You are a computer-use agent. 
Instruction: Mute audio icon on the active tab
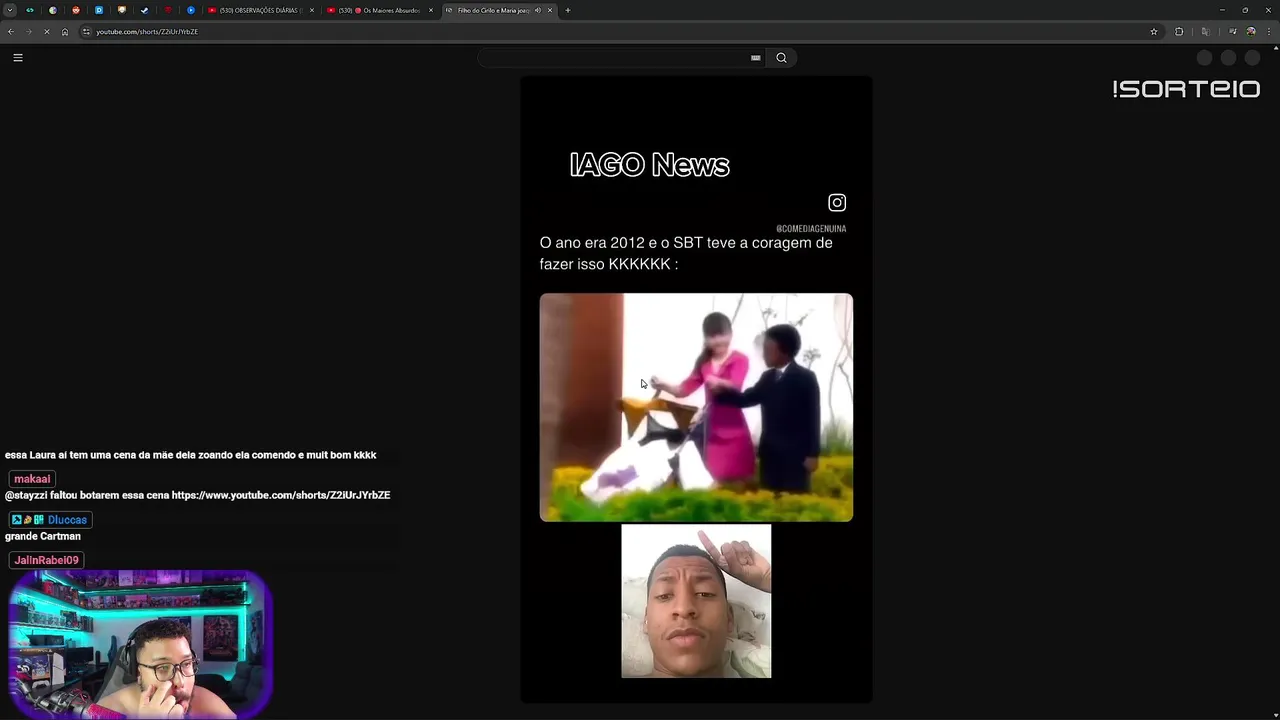(538, 10)
